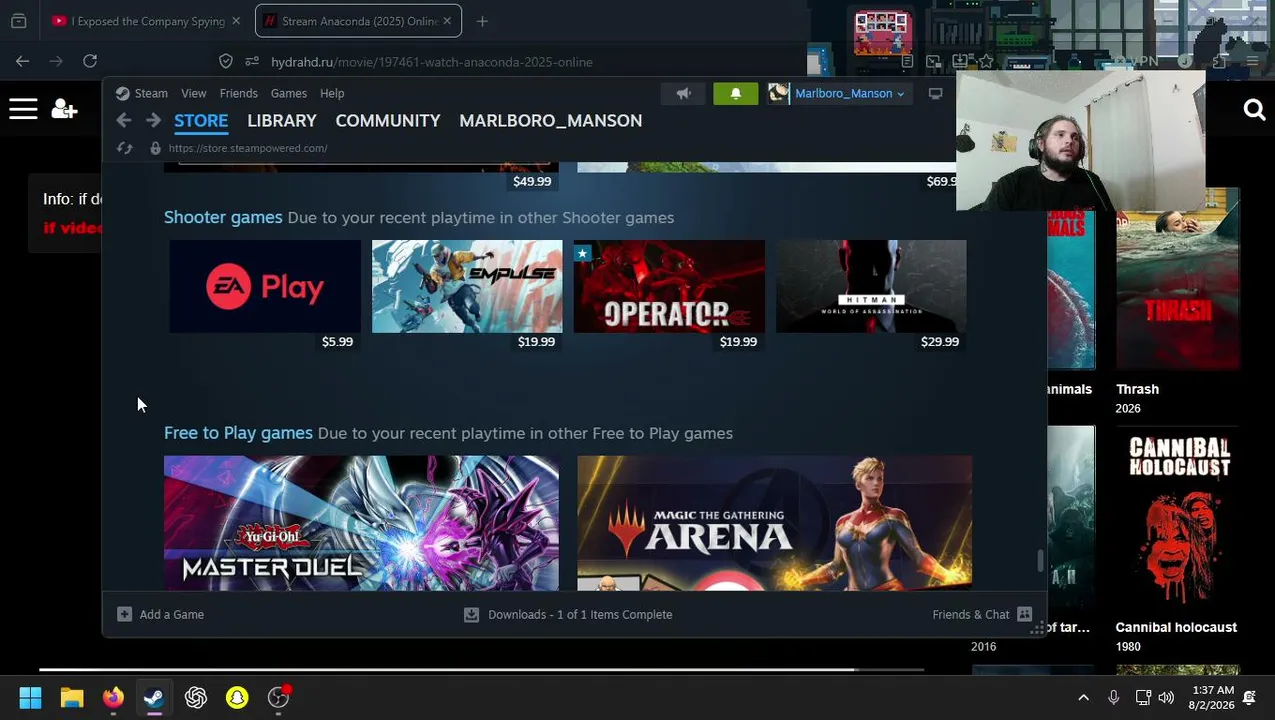The image size is (1275, 720).
Task: Open the View menu in Steam
Action: [194, 93]
